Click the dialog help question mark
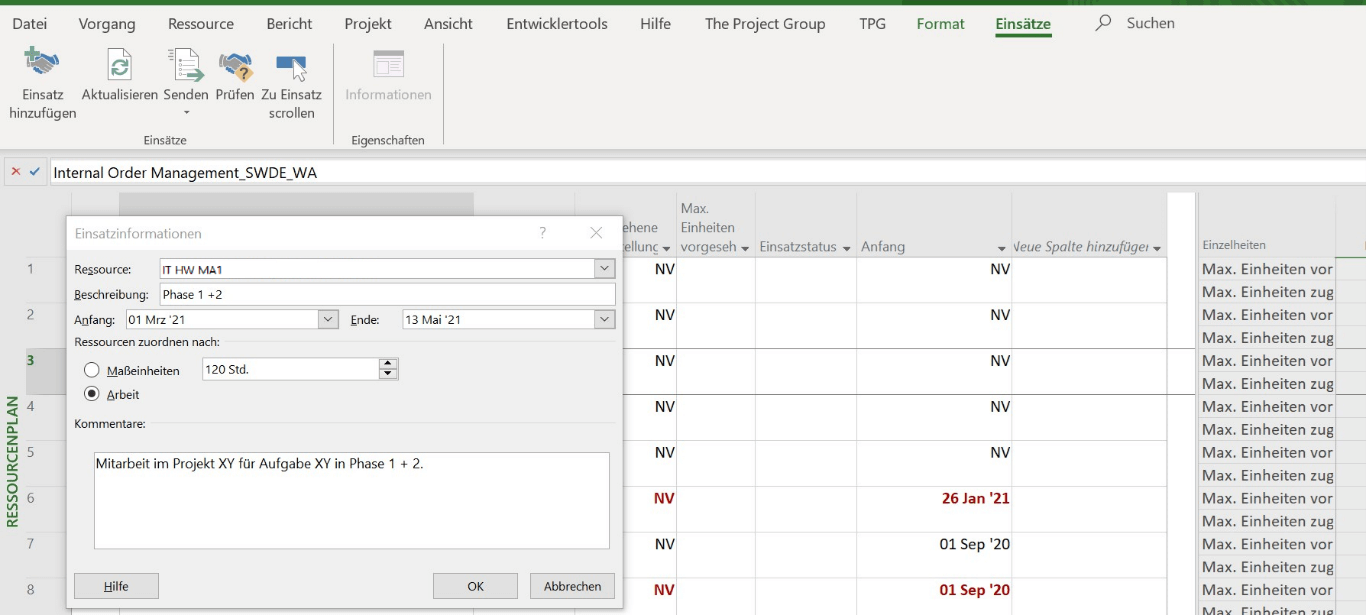This screenshot has width=1366, height=615. coord(543,233)
